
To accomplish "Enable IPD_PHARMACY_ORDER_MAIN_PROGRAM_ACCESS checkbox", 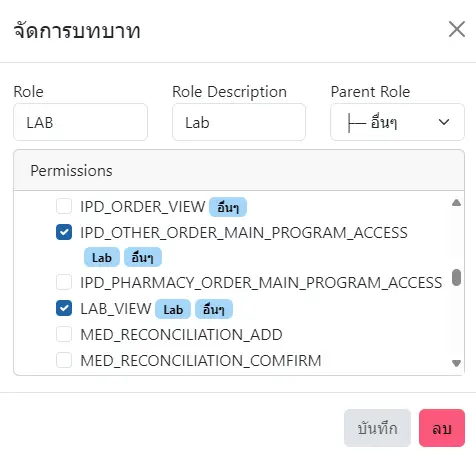I will pos(64,282).
